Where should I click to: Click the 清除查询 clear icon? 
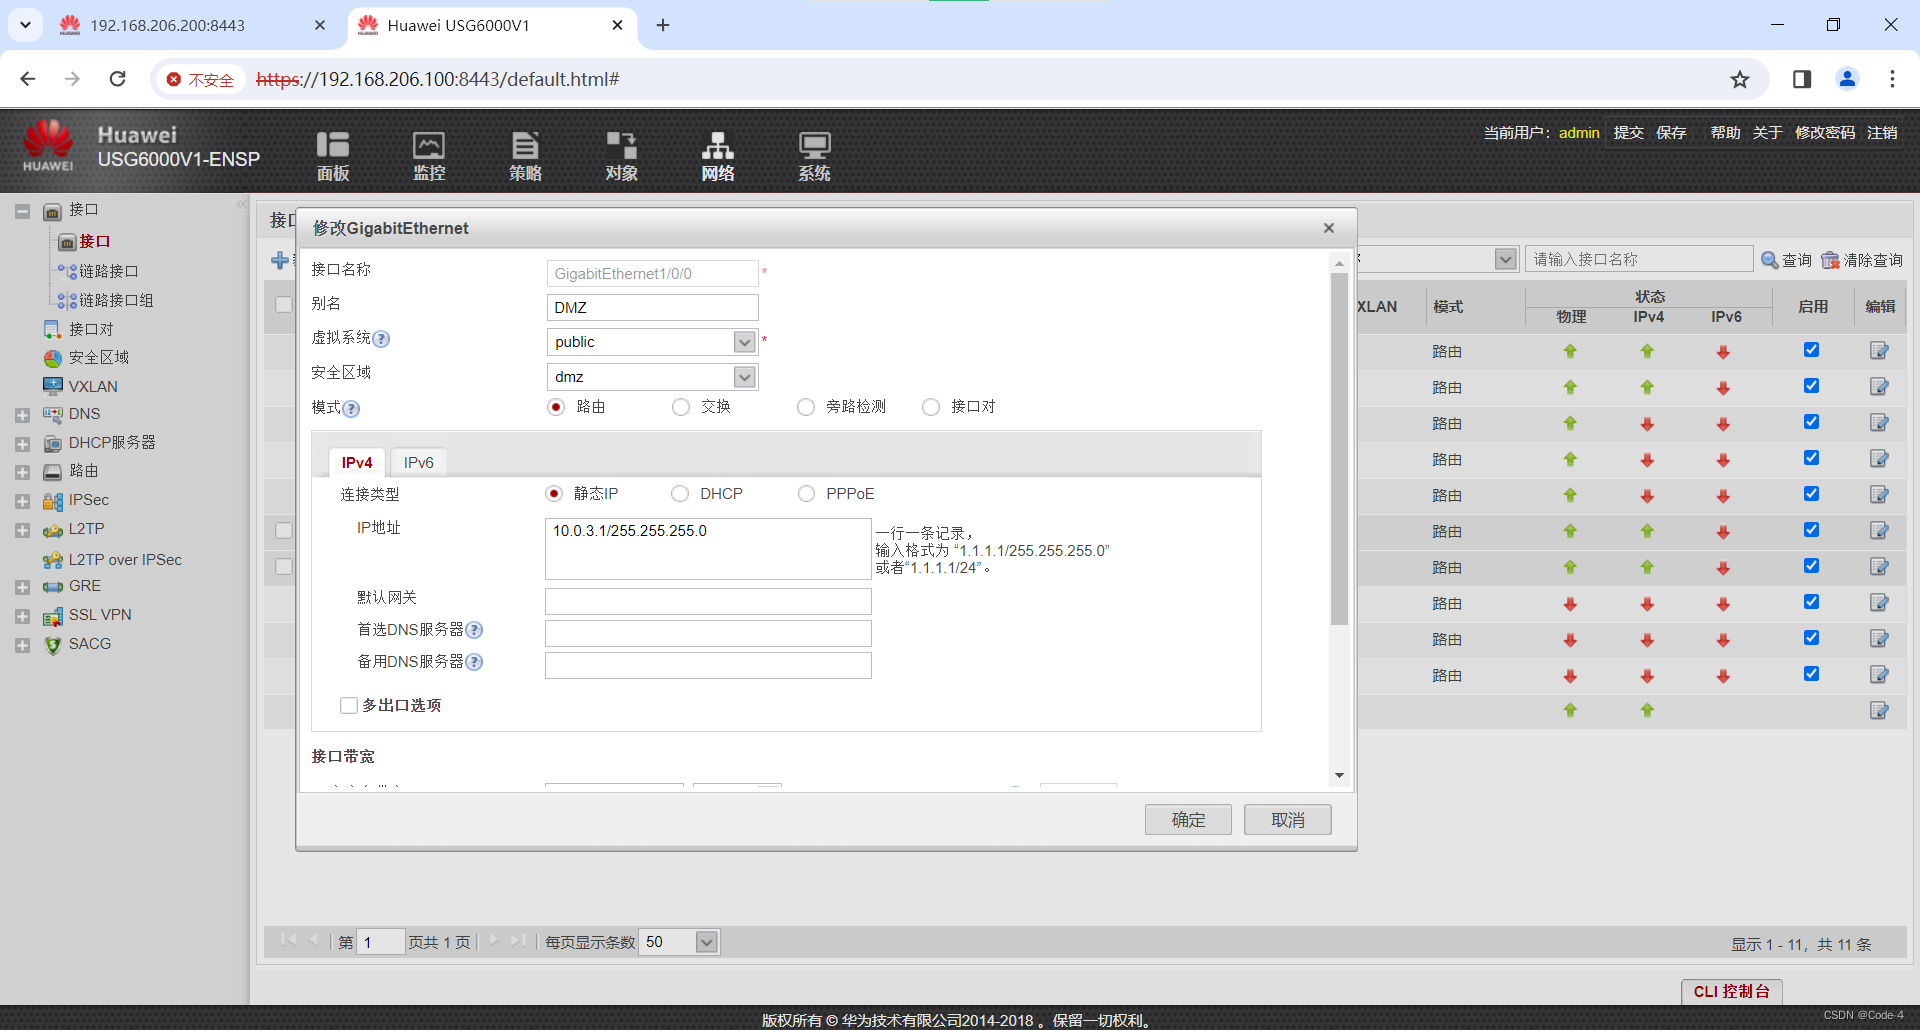(x=1830, y=260)
